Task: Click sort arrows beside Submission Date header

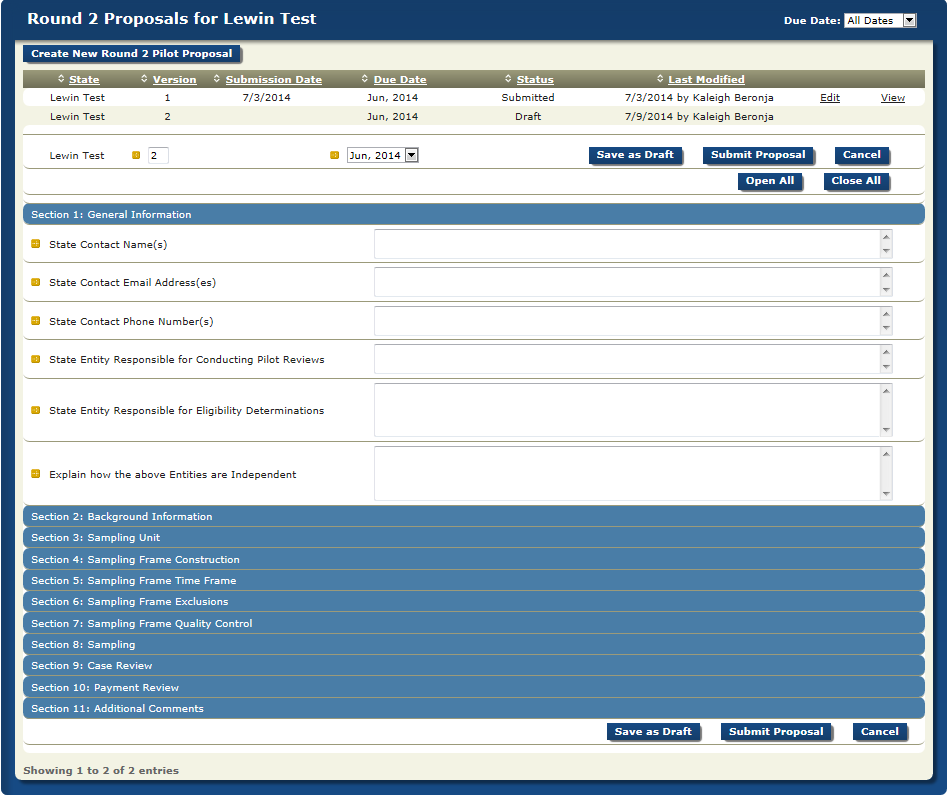Action: [x=217, y=79]
